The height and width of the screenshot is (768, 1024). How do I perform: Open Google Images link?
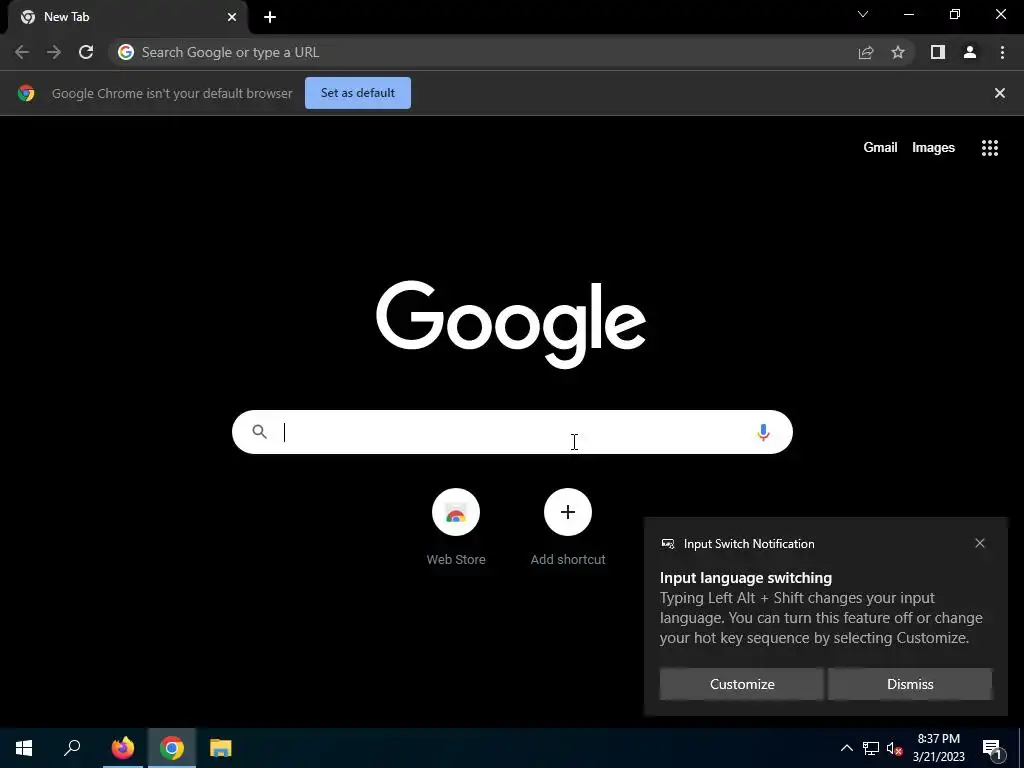pos(933,148)
